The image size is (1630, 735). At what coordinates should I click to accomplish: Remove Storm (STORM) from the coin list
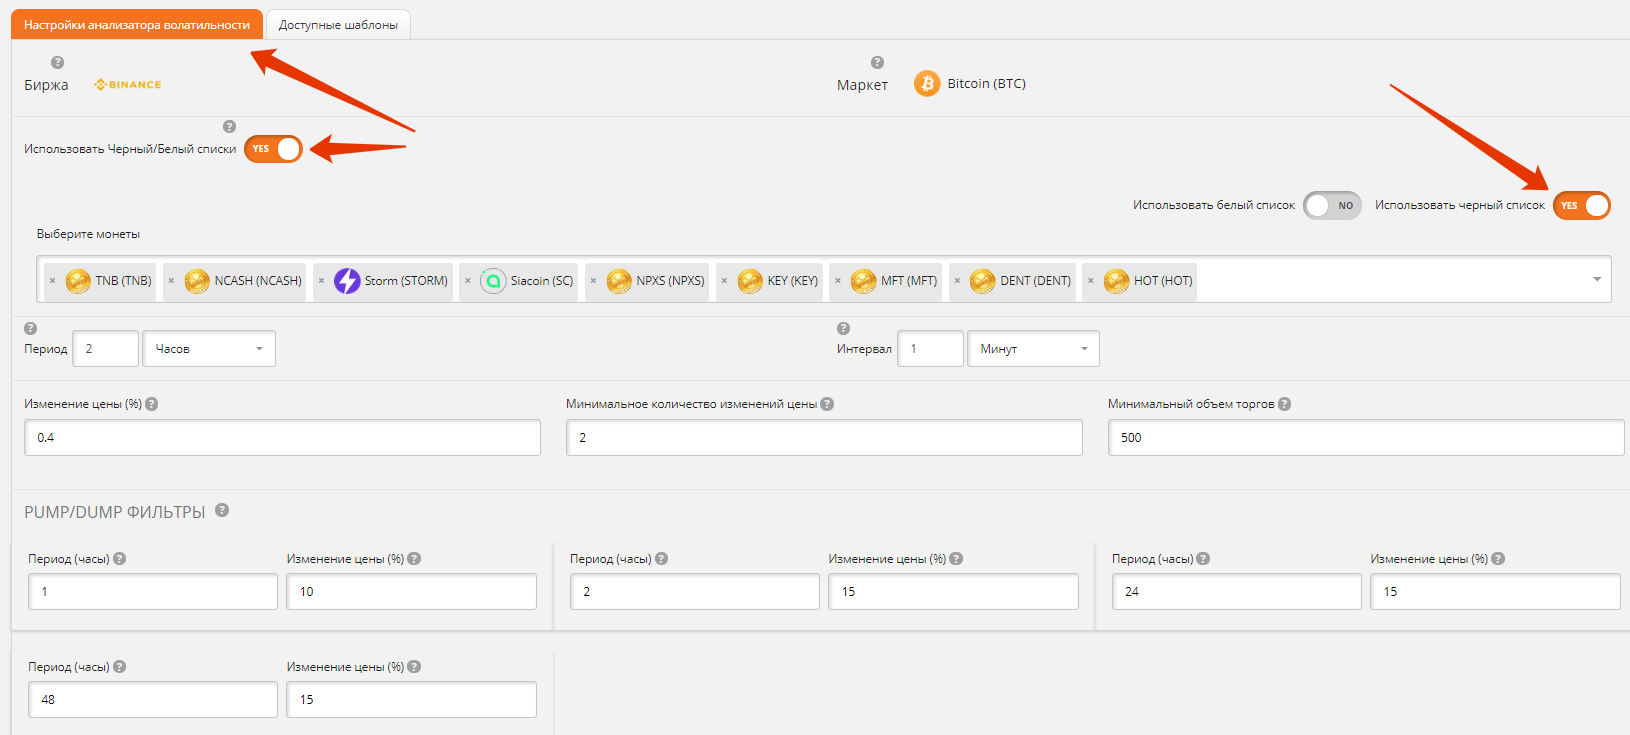point(321,281)
